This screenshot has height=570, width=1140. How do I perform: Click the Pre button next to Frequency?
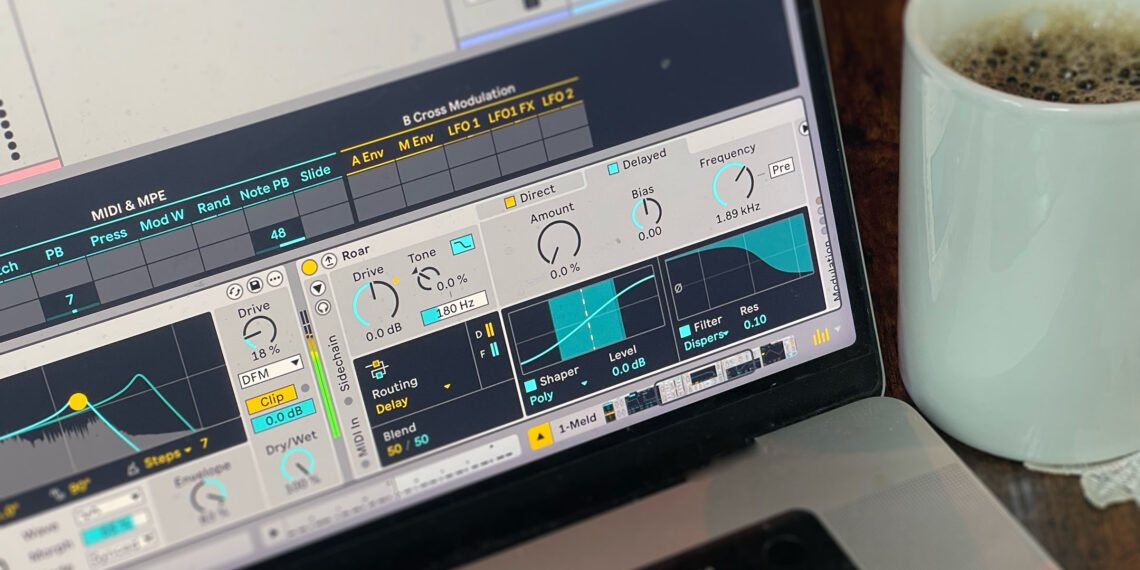click(780, 168)
